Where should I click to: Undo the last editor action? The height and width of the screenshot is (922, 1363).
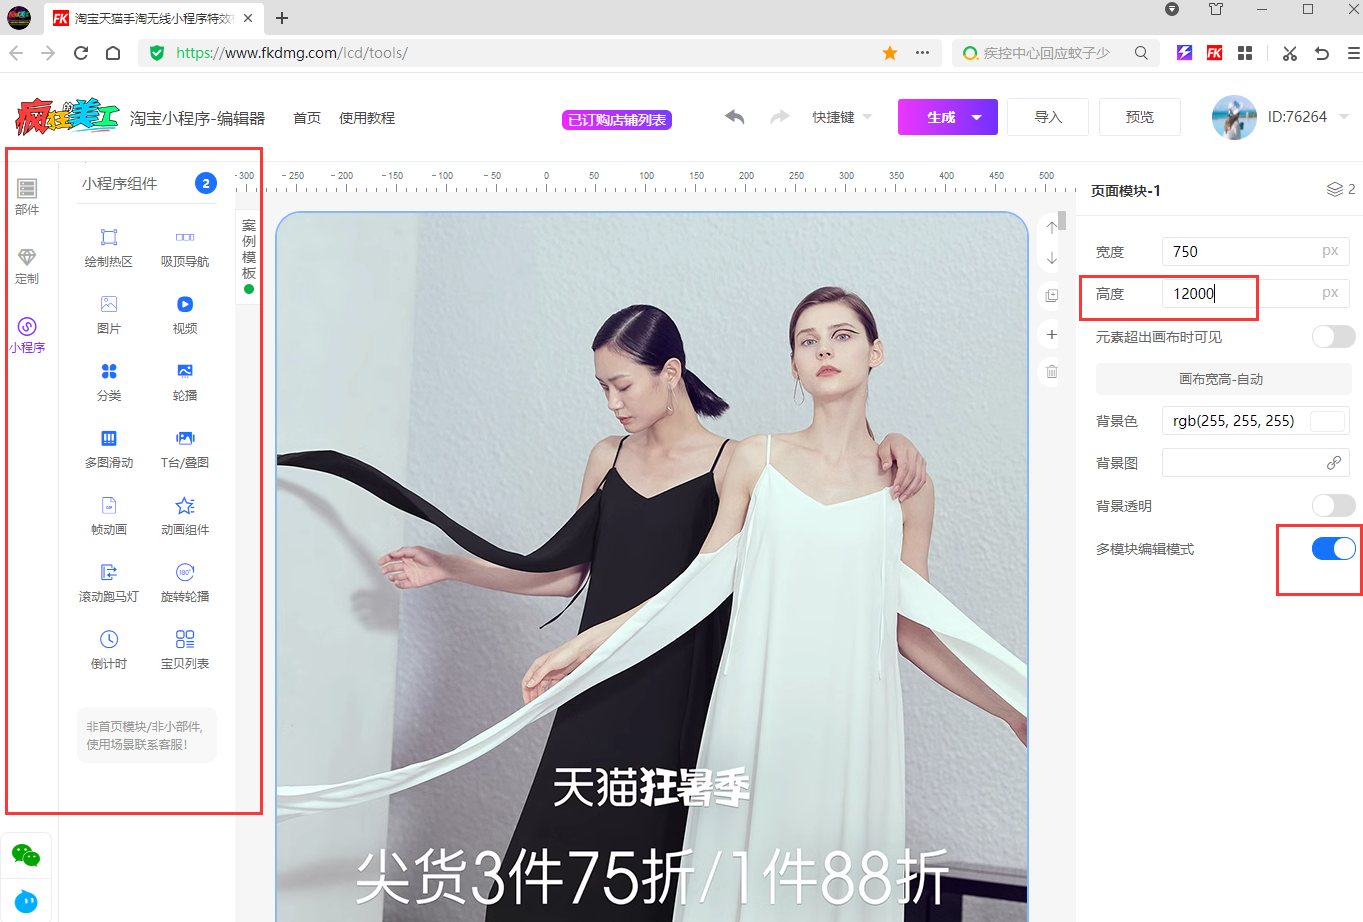click(735, 117)
